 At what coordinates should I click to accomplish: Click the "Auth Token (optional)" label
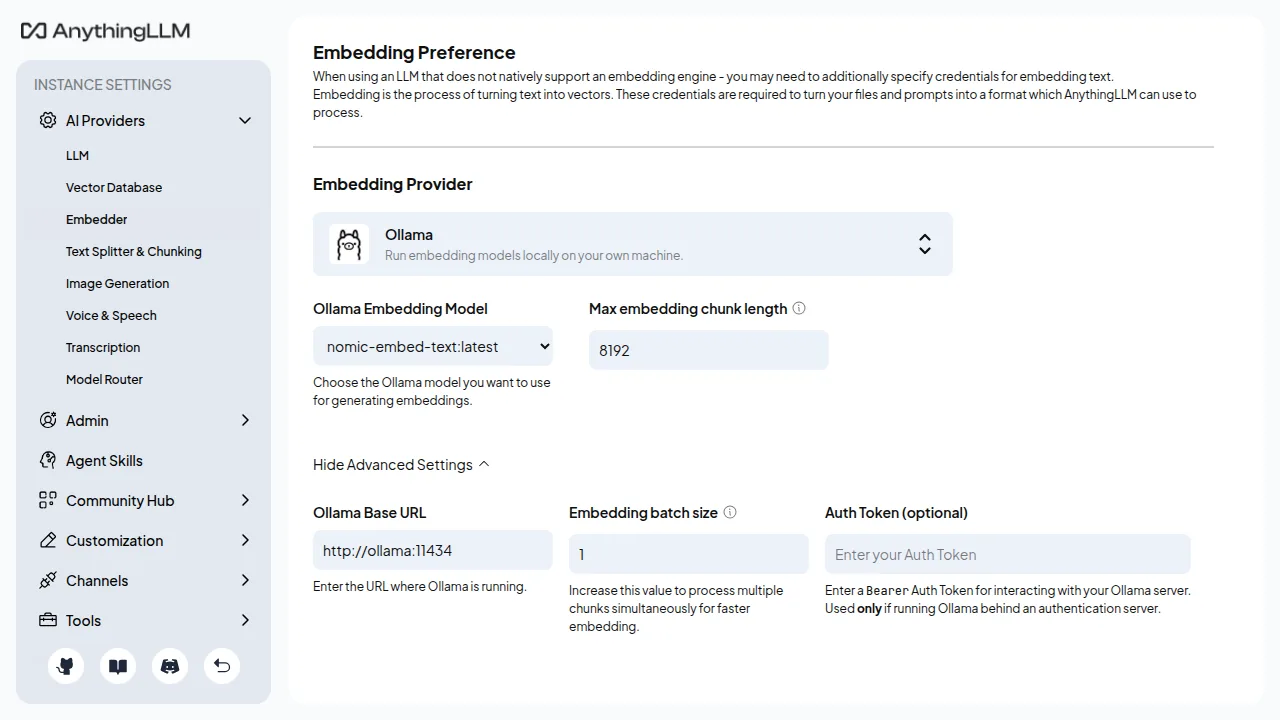click(896, 512)
